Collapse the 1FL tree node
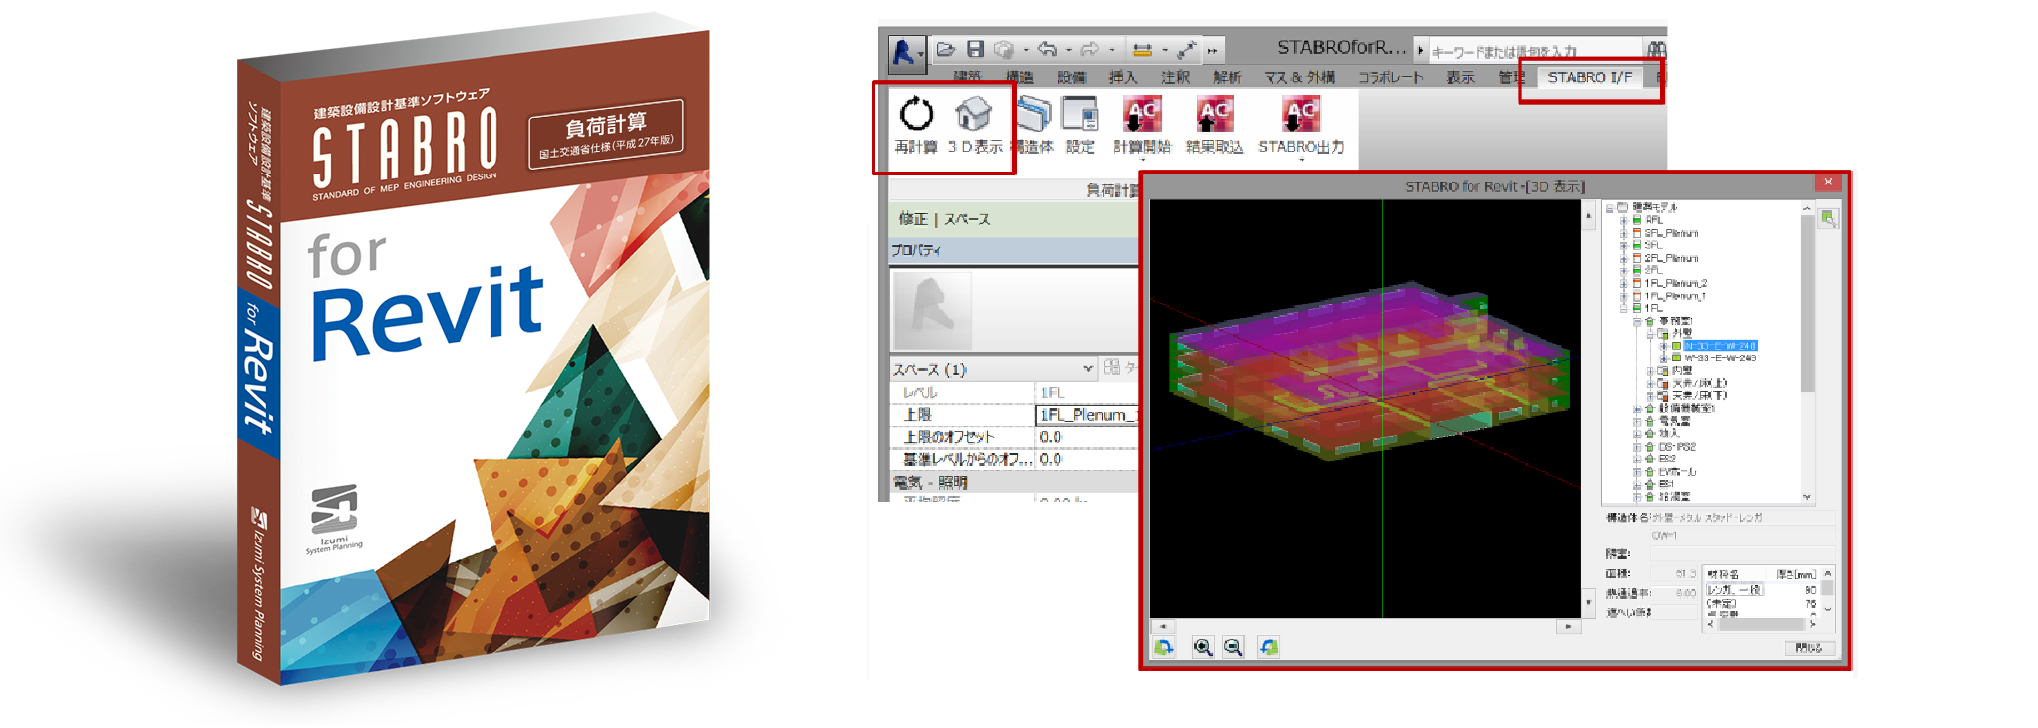This screenshot has height=728, width=2038. [1623, 309]
